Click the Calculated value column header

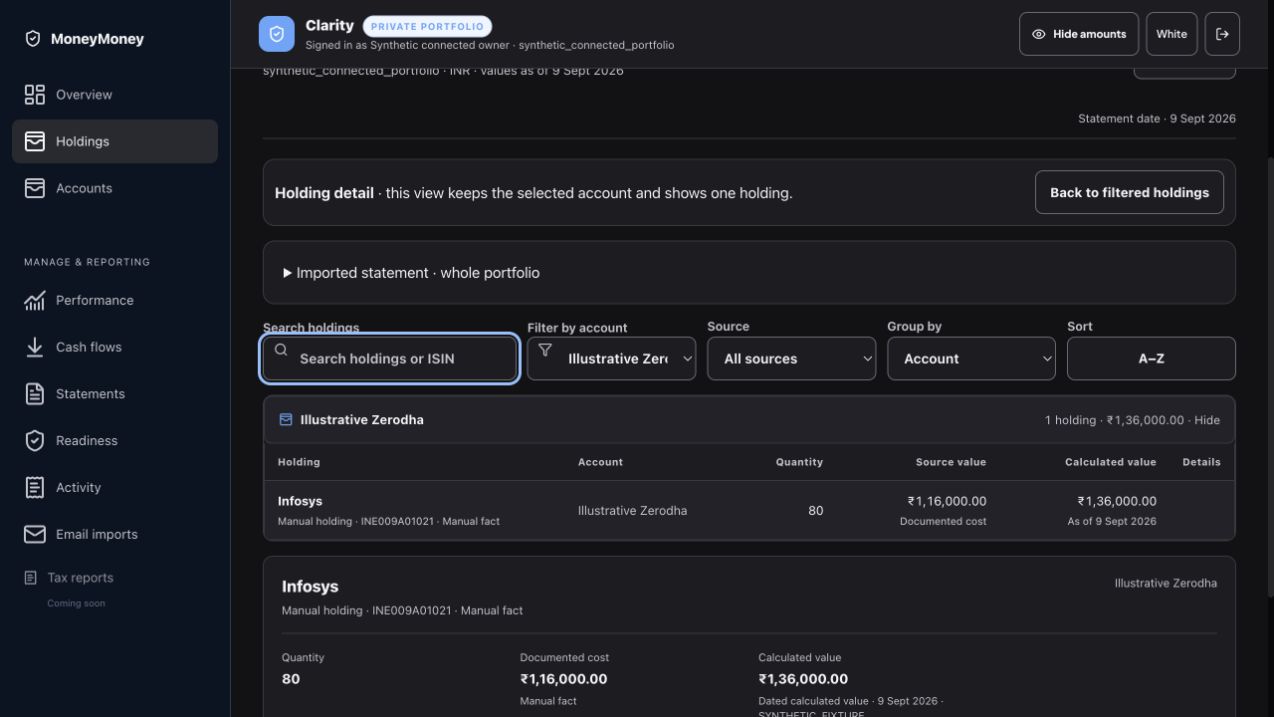tap(1110, 462)
